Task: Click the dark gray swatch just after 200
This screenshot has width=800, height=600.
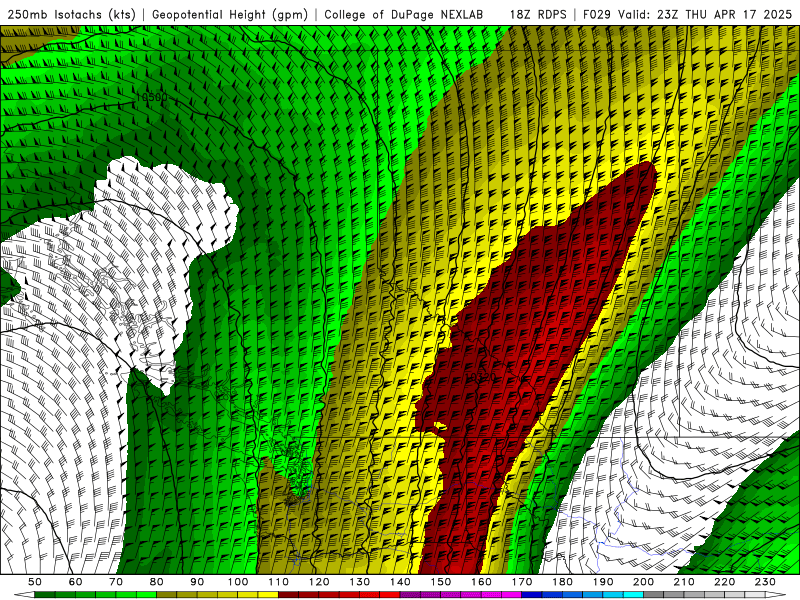Action: 654,594
